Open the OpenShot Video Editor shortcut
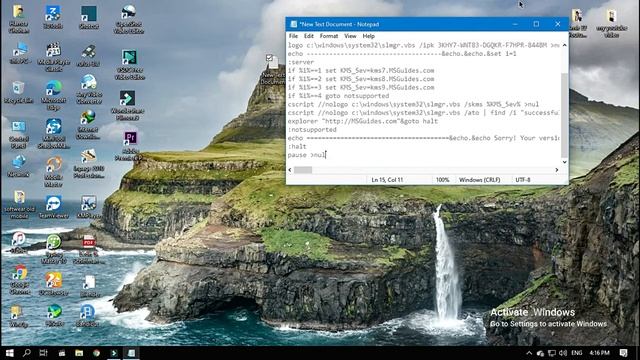640x360 pixels. coord(129,19)
